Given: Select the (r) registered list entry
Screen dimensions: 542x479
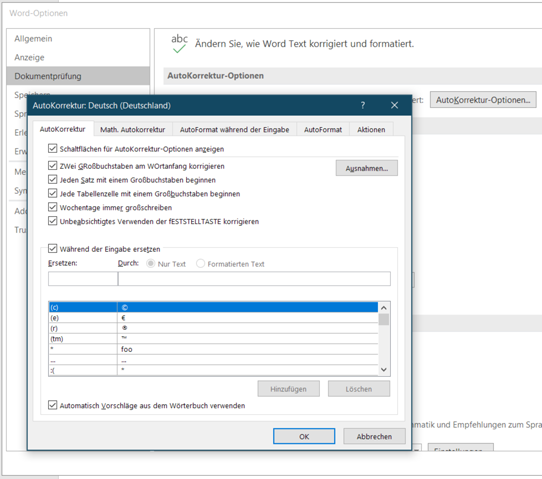Looking at the screenshot, I should 213,328.
